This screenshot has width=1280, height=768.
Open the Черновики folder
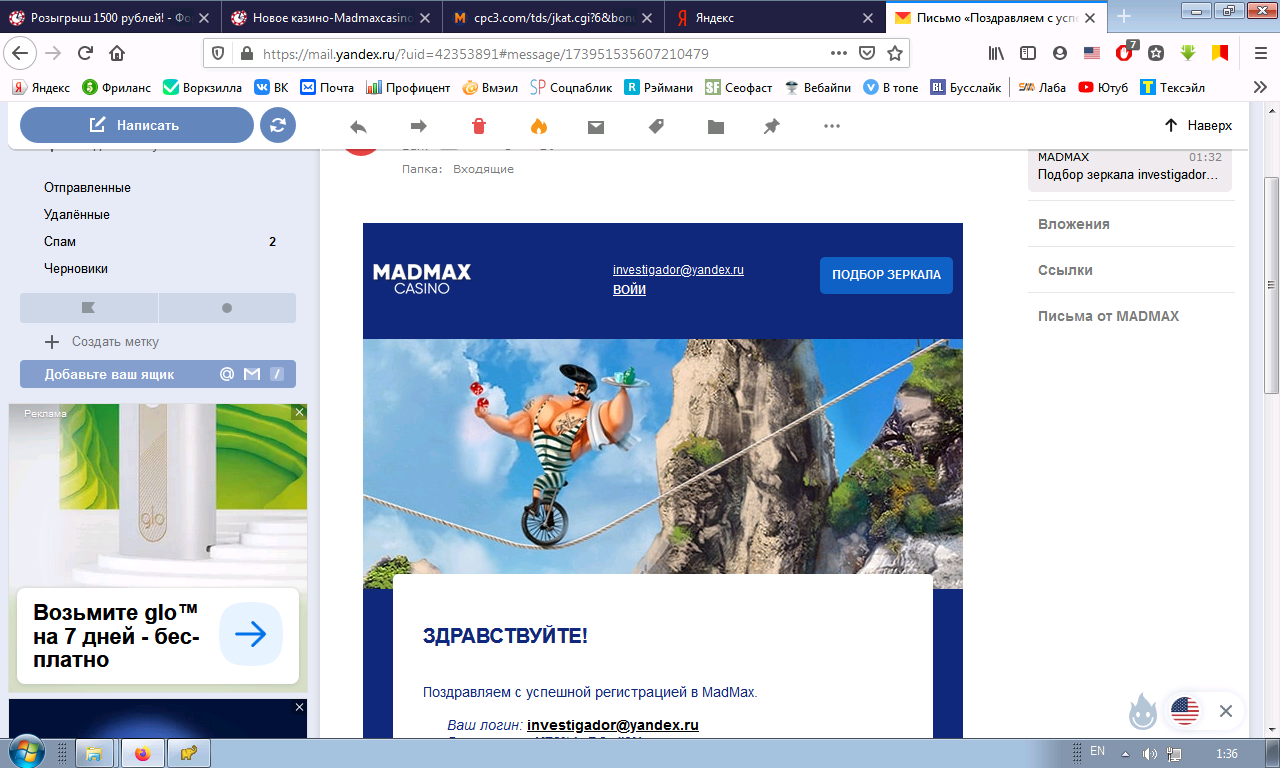click(76, 269)
